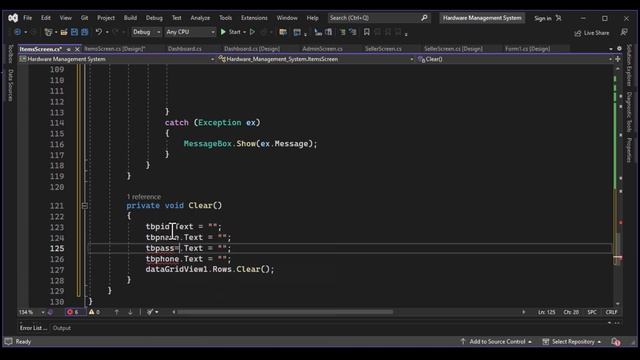This screenshot has height=360, width=640.
Task: Open the Extensions menu
Action: pyautogui.click(x=254, y=18)
